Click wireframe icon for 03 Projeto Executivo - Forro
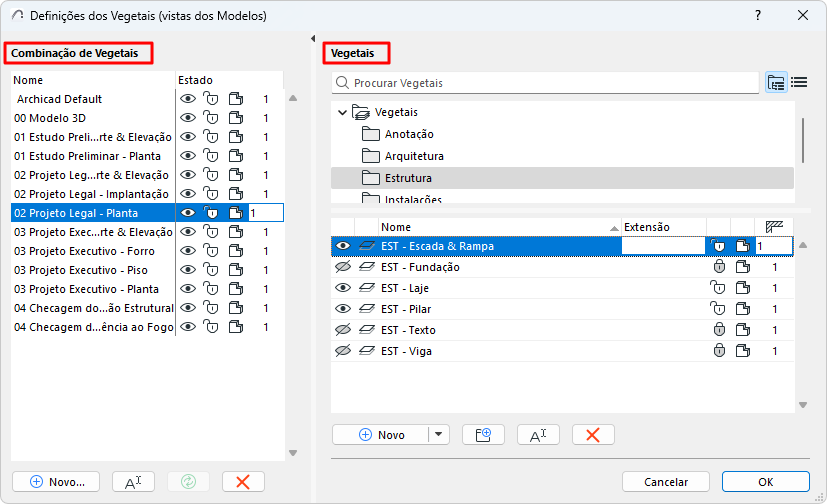This screenshot has width=827, height=504. pos(236,251)
